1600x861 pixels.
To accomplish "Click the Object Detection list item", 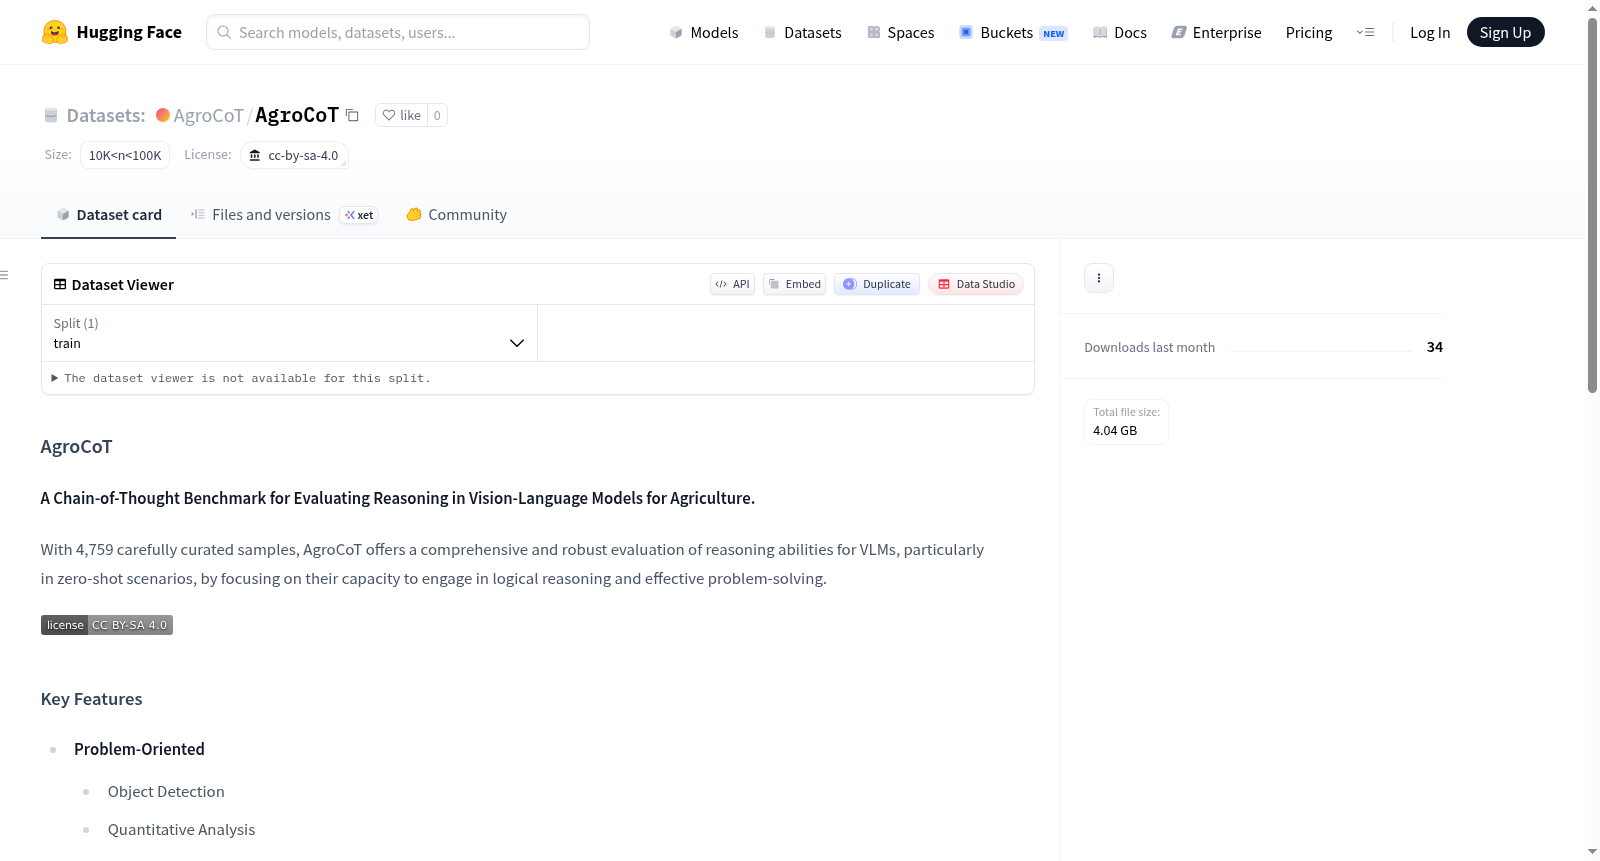I will click(166, 792).
